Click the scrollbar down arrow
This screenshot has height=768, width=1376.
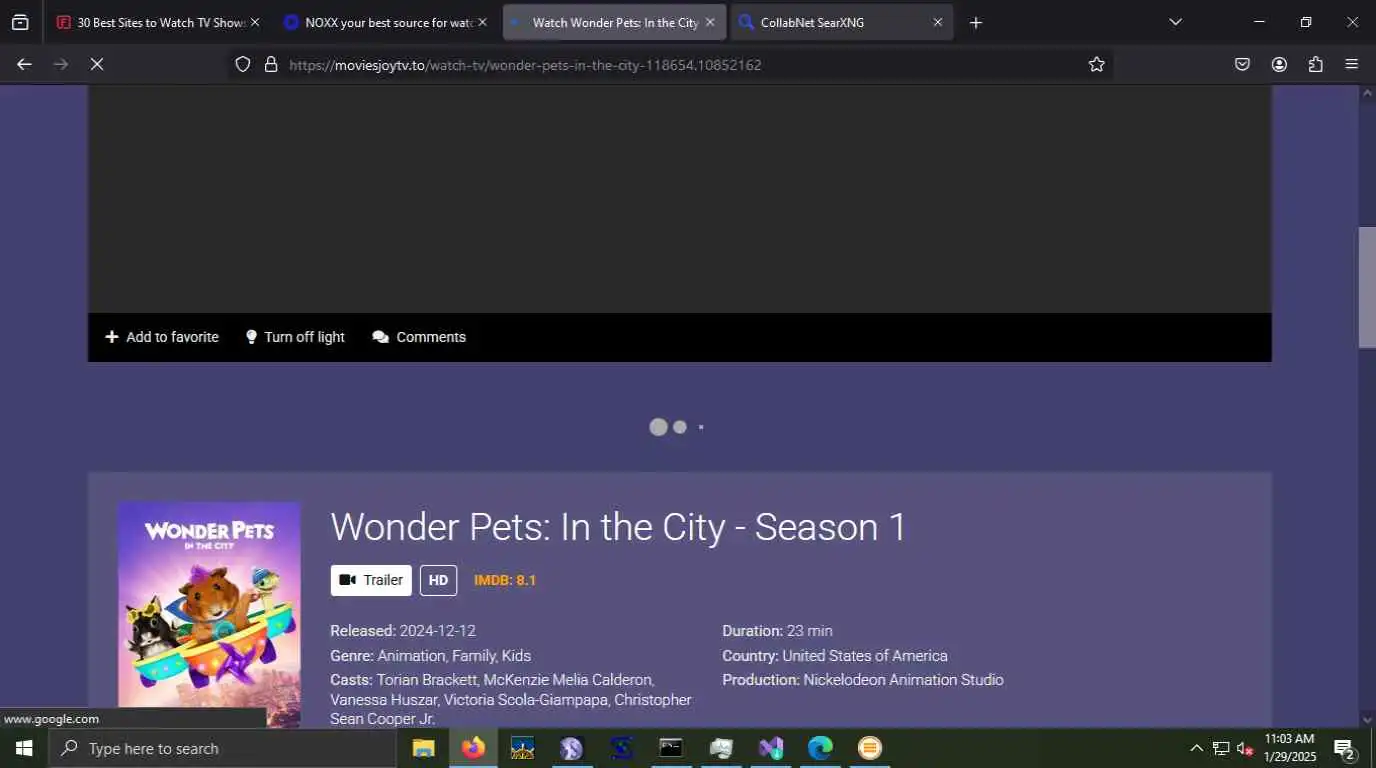[1367, 719]
